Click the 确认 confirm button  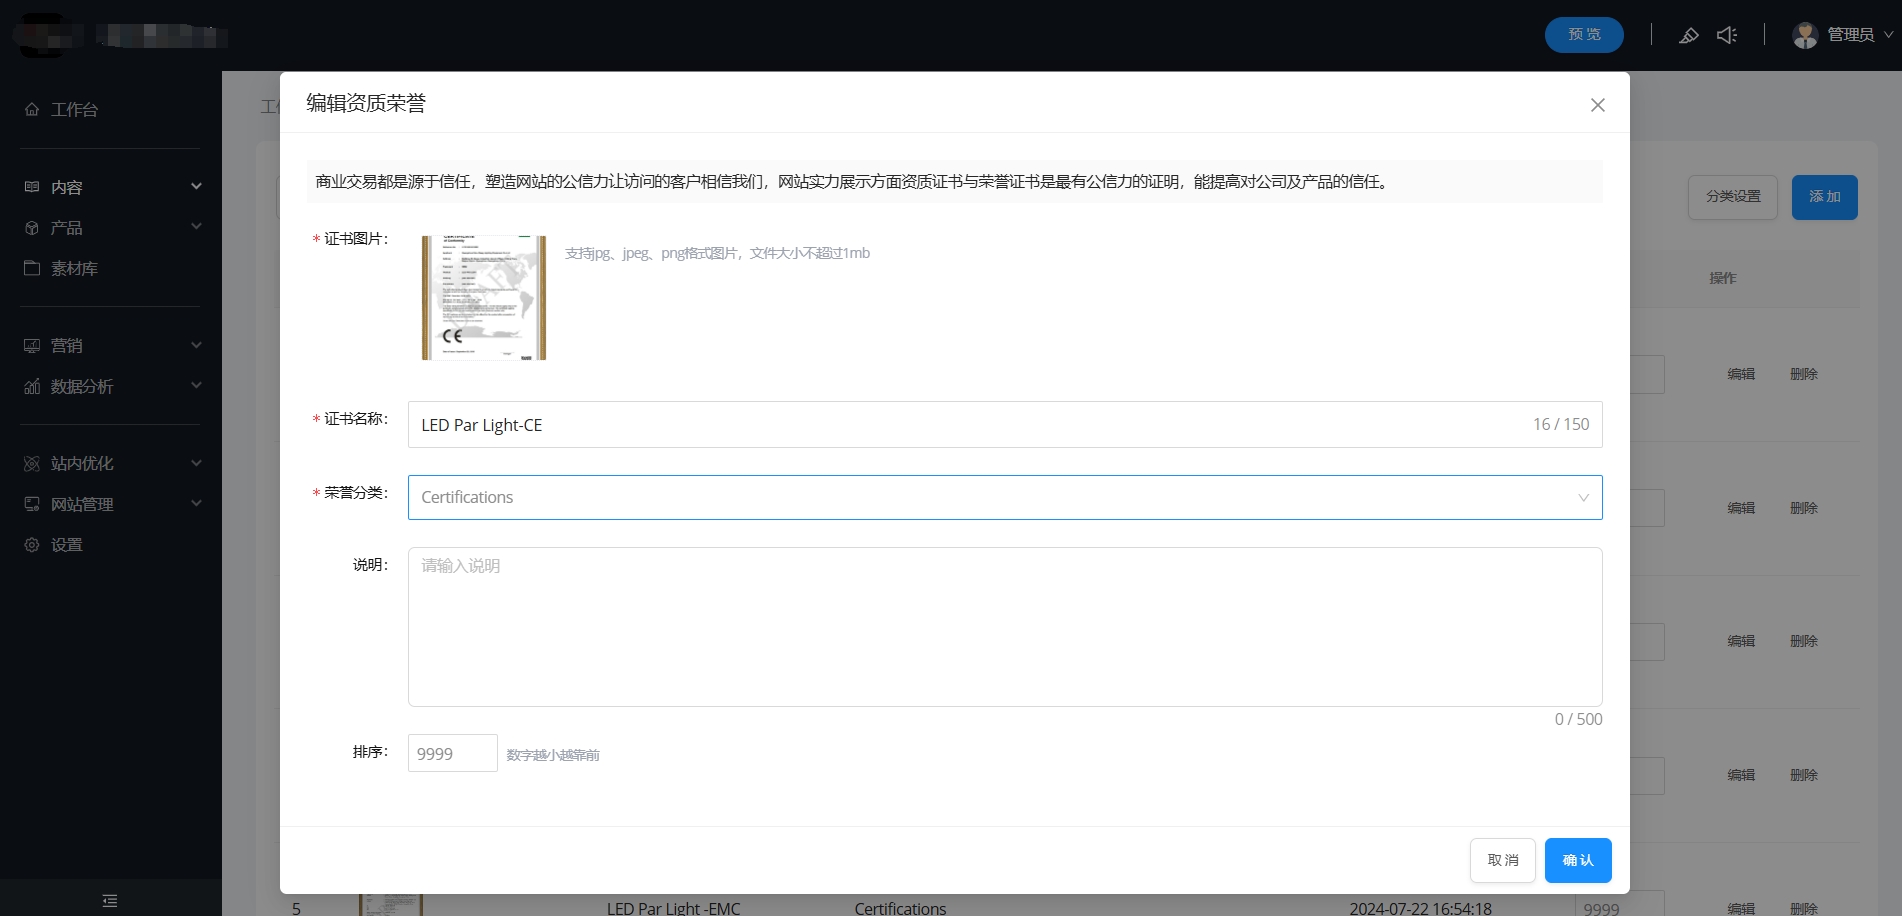[1577, 860]
